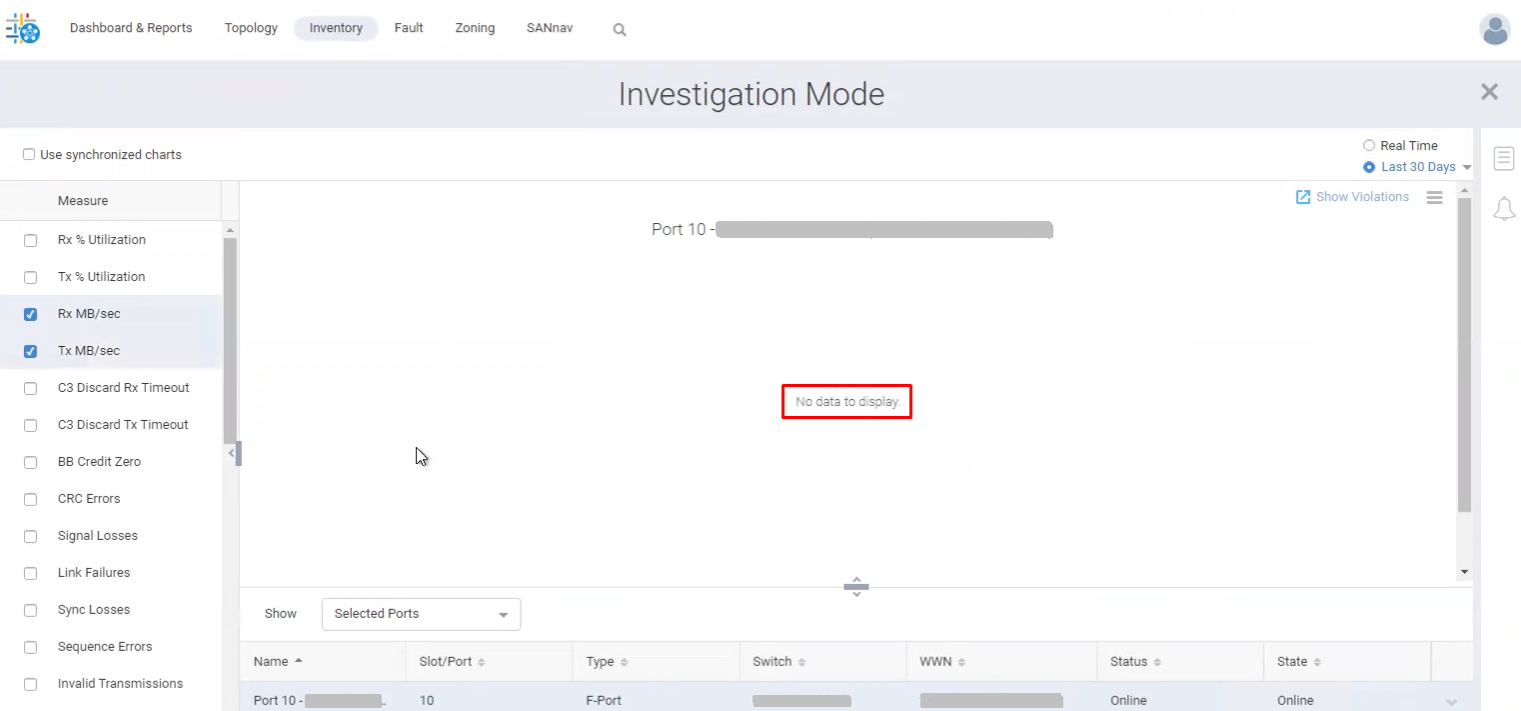Viewport: 1521px width, 711px height.
Task: Open the Selected Ports dropdown
Action: coord(421,614)
